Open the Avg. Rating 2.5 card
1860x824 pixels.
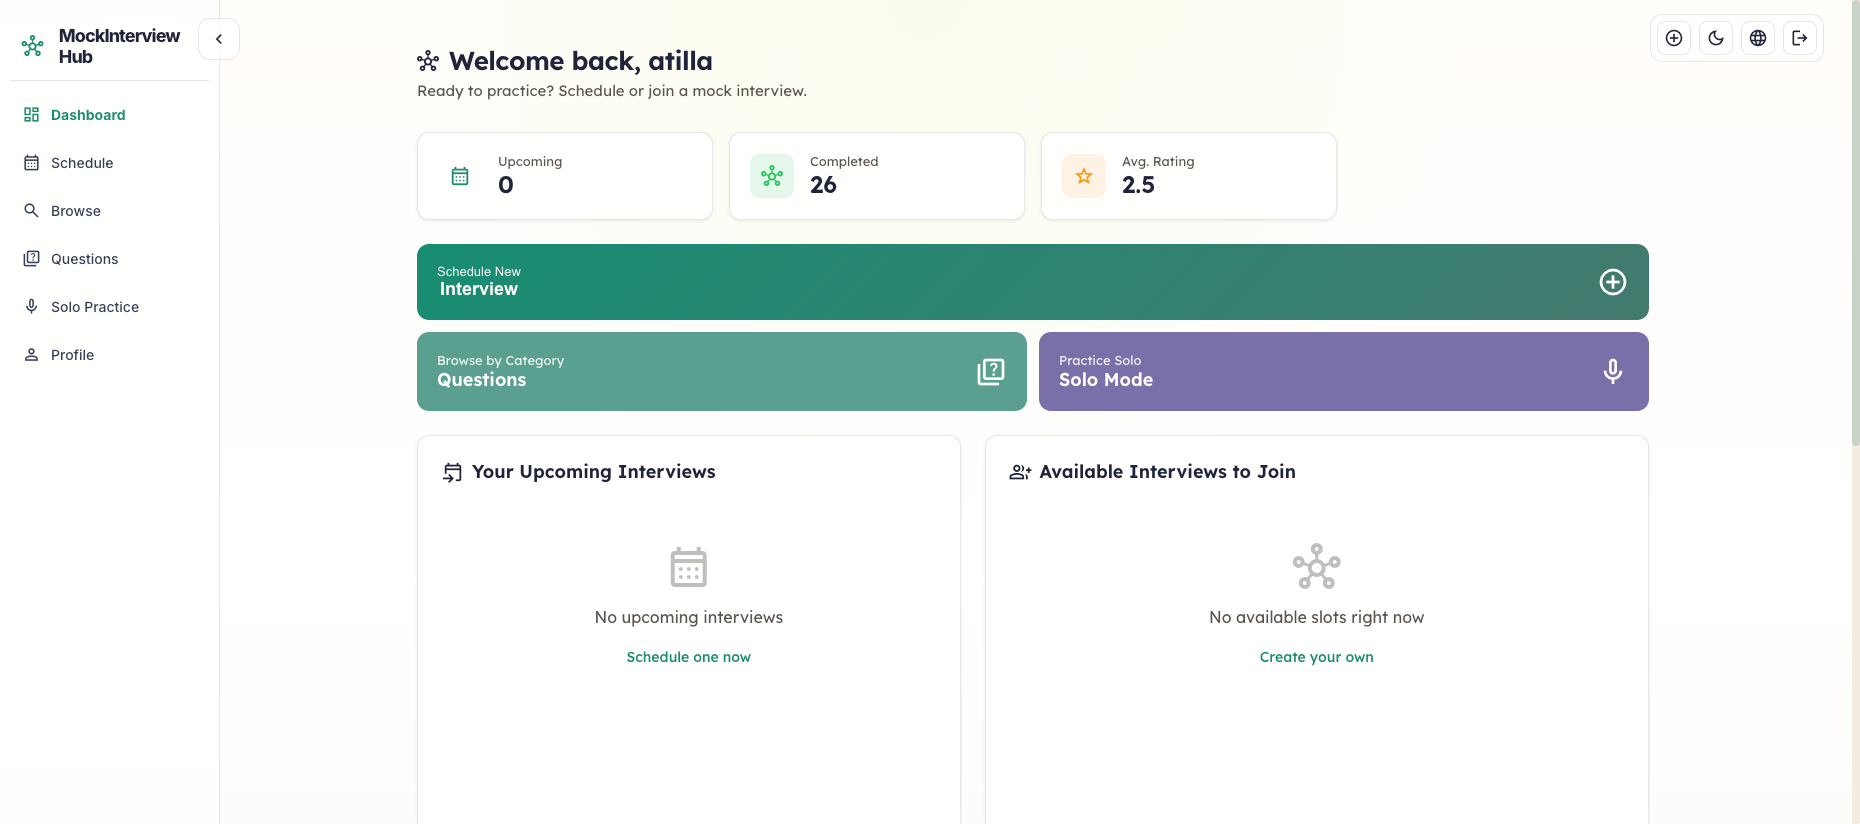click(x=1189, y=176)
